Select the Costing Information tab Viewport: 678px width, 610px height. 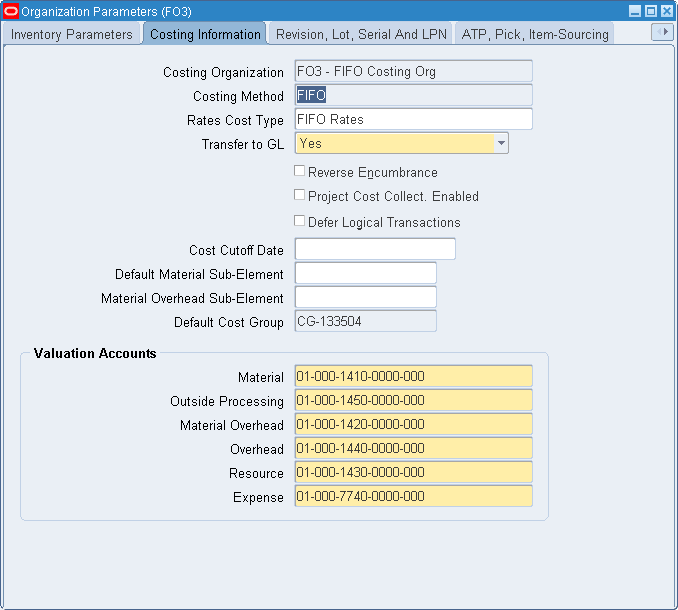tap(205, 34)
